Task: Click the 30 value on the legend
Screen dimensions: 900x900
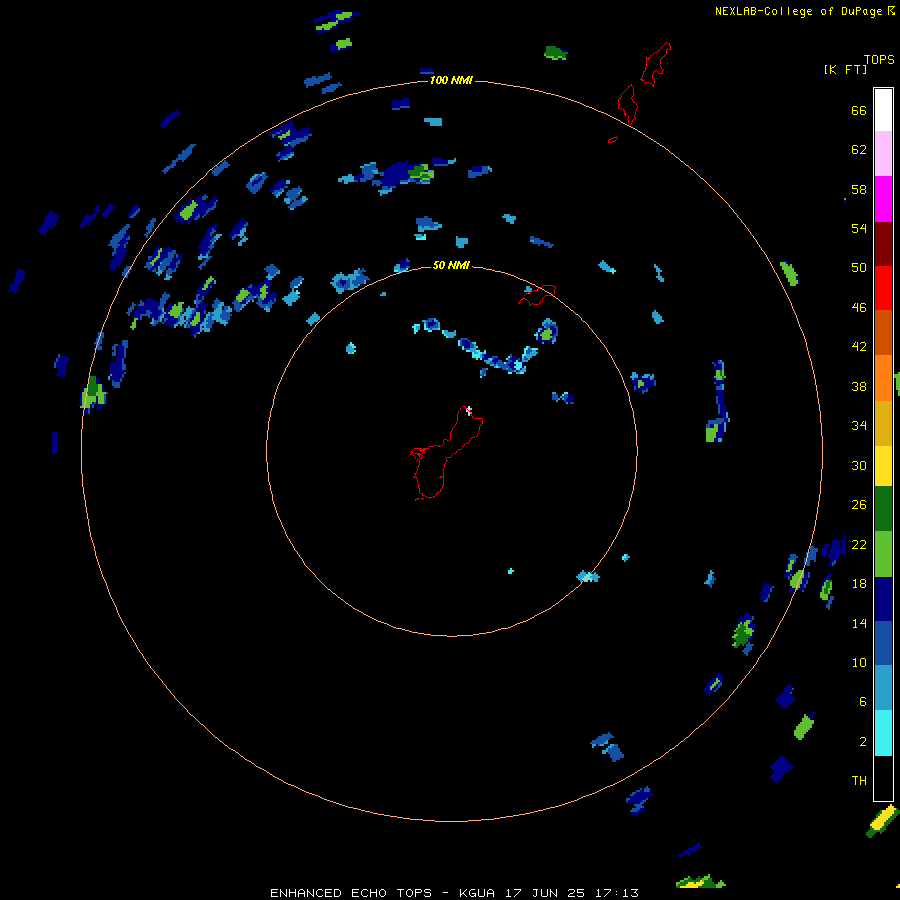Action: tap(859, 465)
